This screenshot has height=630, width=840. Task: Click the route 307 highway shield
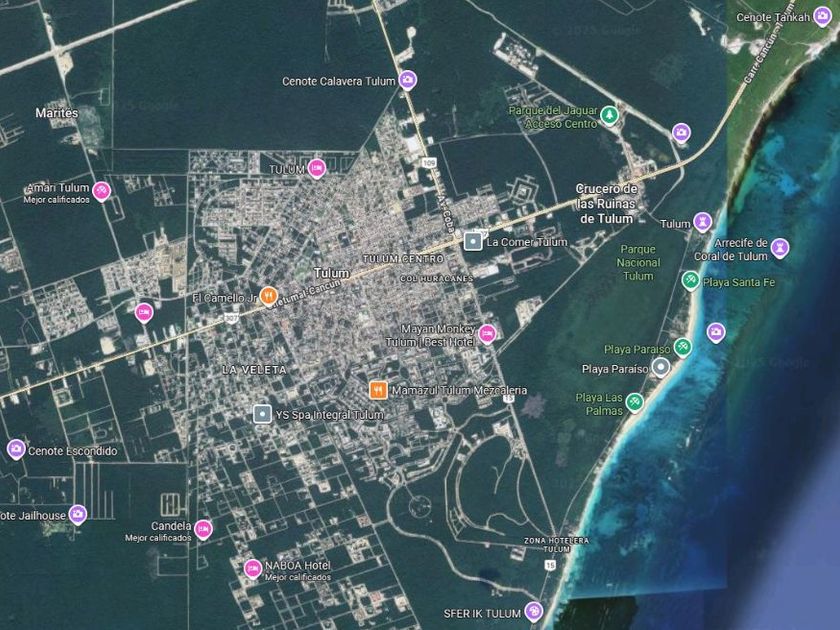[231, 318]
